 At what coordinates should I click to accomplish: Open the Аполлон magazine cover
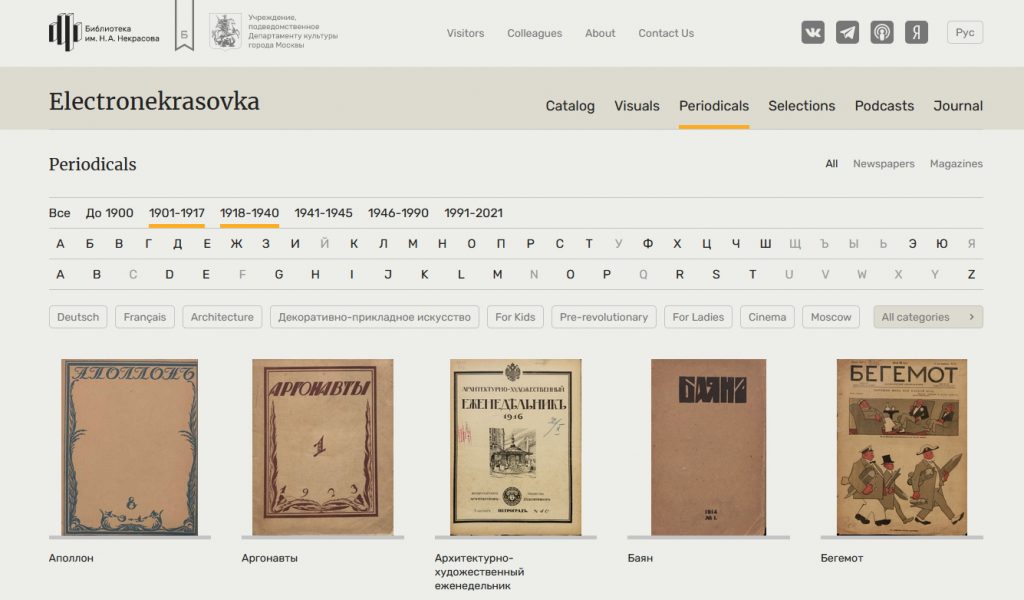130,446
